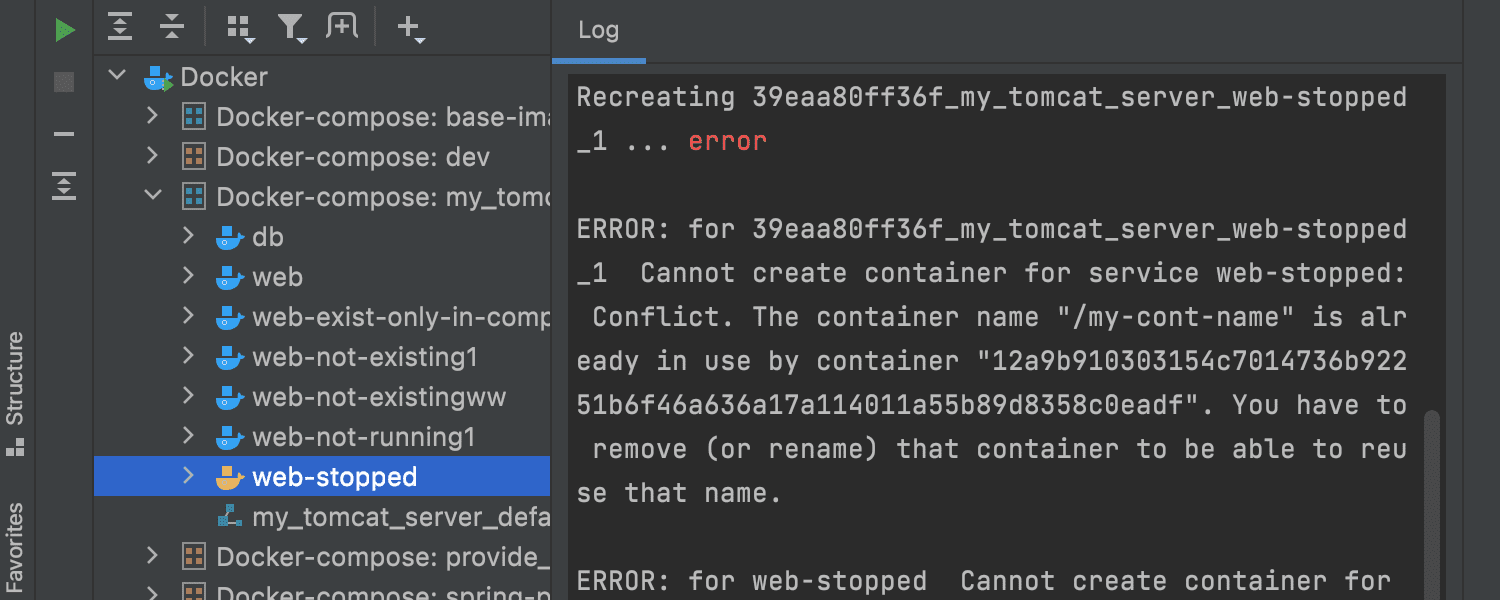Click the Docker whale icon beside web
The image size is (1500, 600).
(230, 277)
